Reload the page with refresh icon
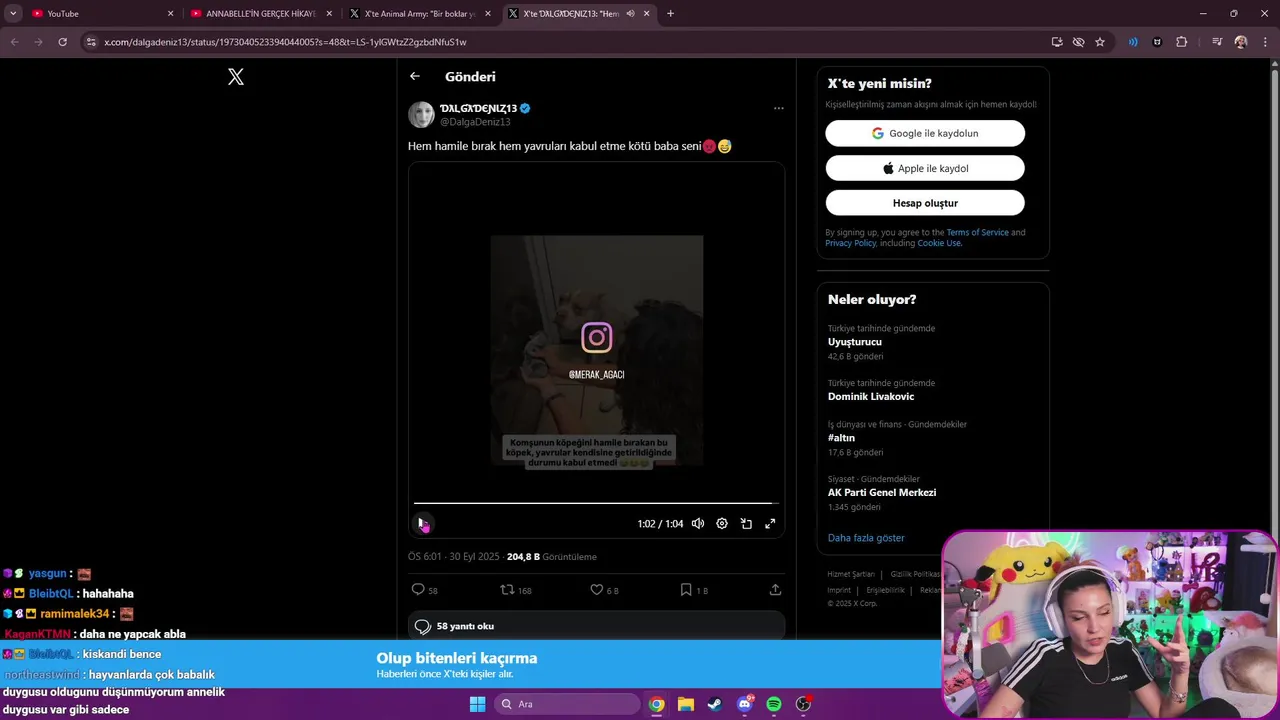This screenshot has width=1280, height=720. (x=62, y=42)
